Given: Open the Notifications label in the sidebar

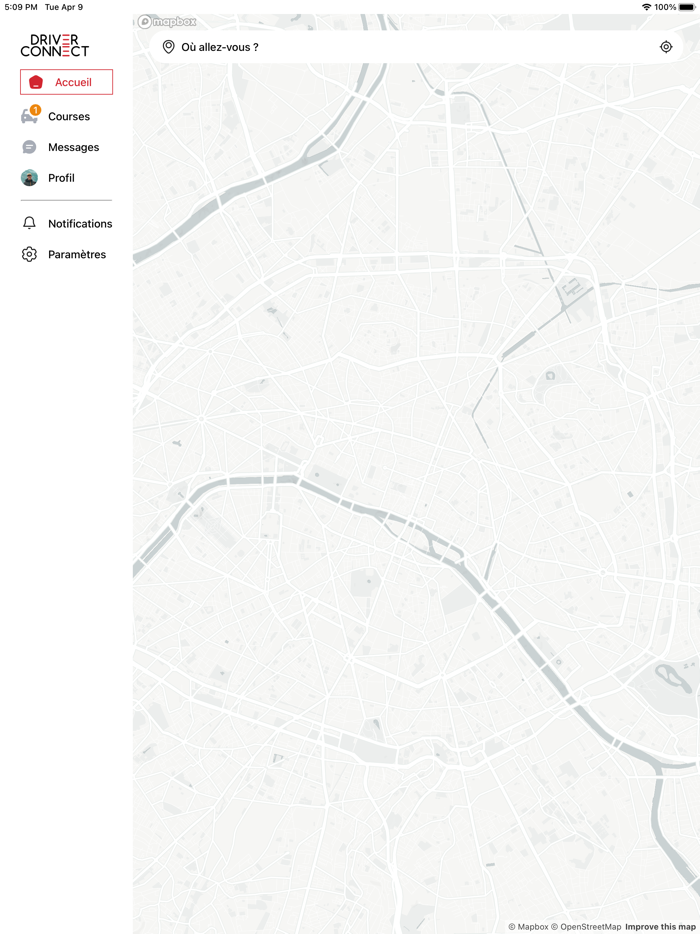Looking at the screenshot, I should point(80,224).
